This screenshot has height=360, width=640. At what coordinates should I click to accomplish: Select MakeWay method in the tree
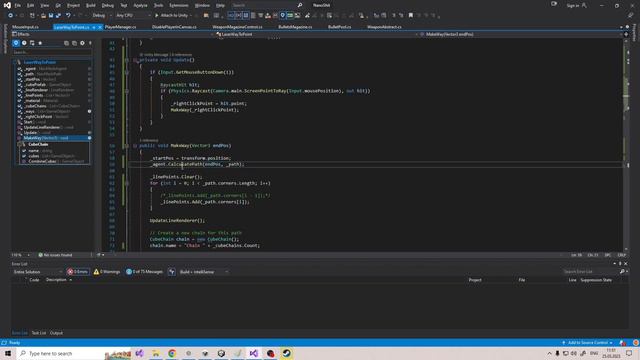point(52,138)
